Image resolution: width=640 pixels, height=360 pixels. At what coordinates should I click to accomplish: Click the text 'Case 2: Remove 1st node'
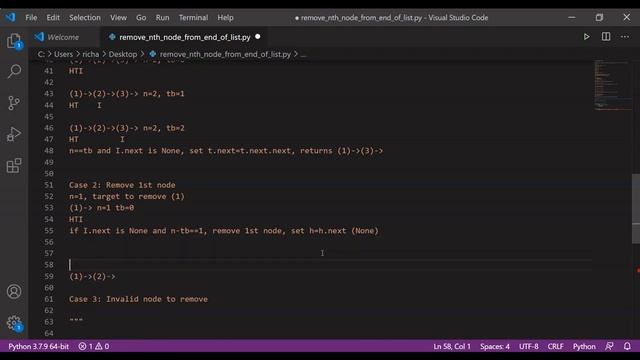pyautogui.click(x=122, y=185)
